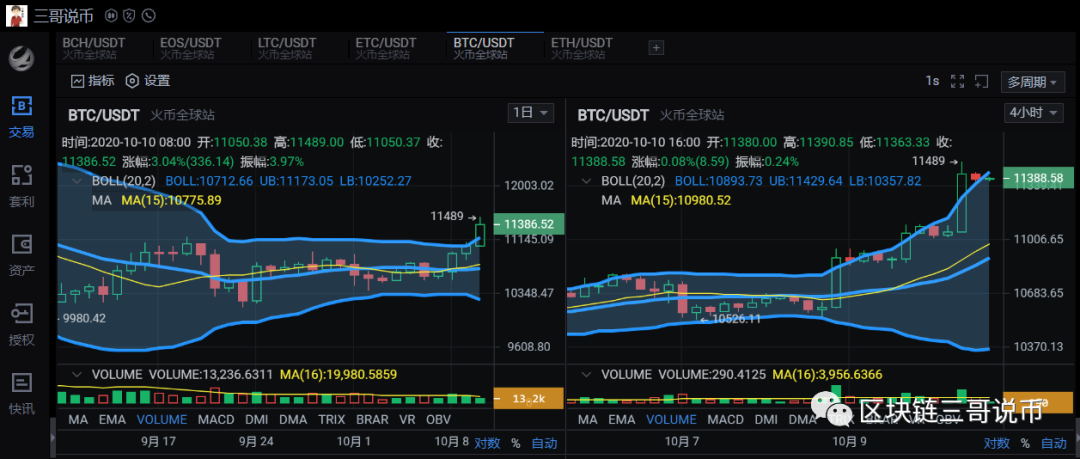This screenshot has height=459, width=1080.
Task: Click the orange 13.2k volume tag
Action: (529, 398)
